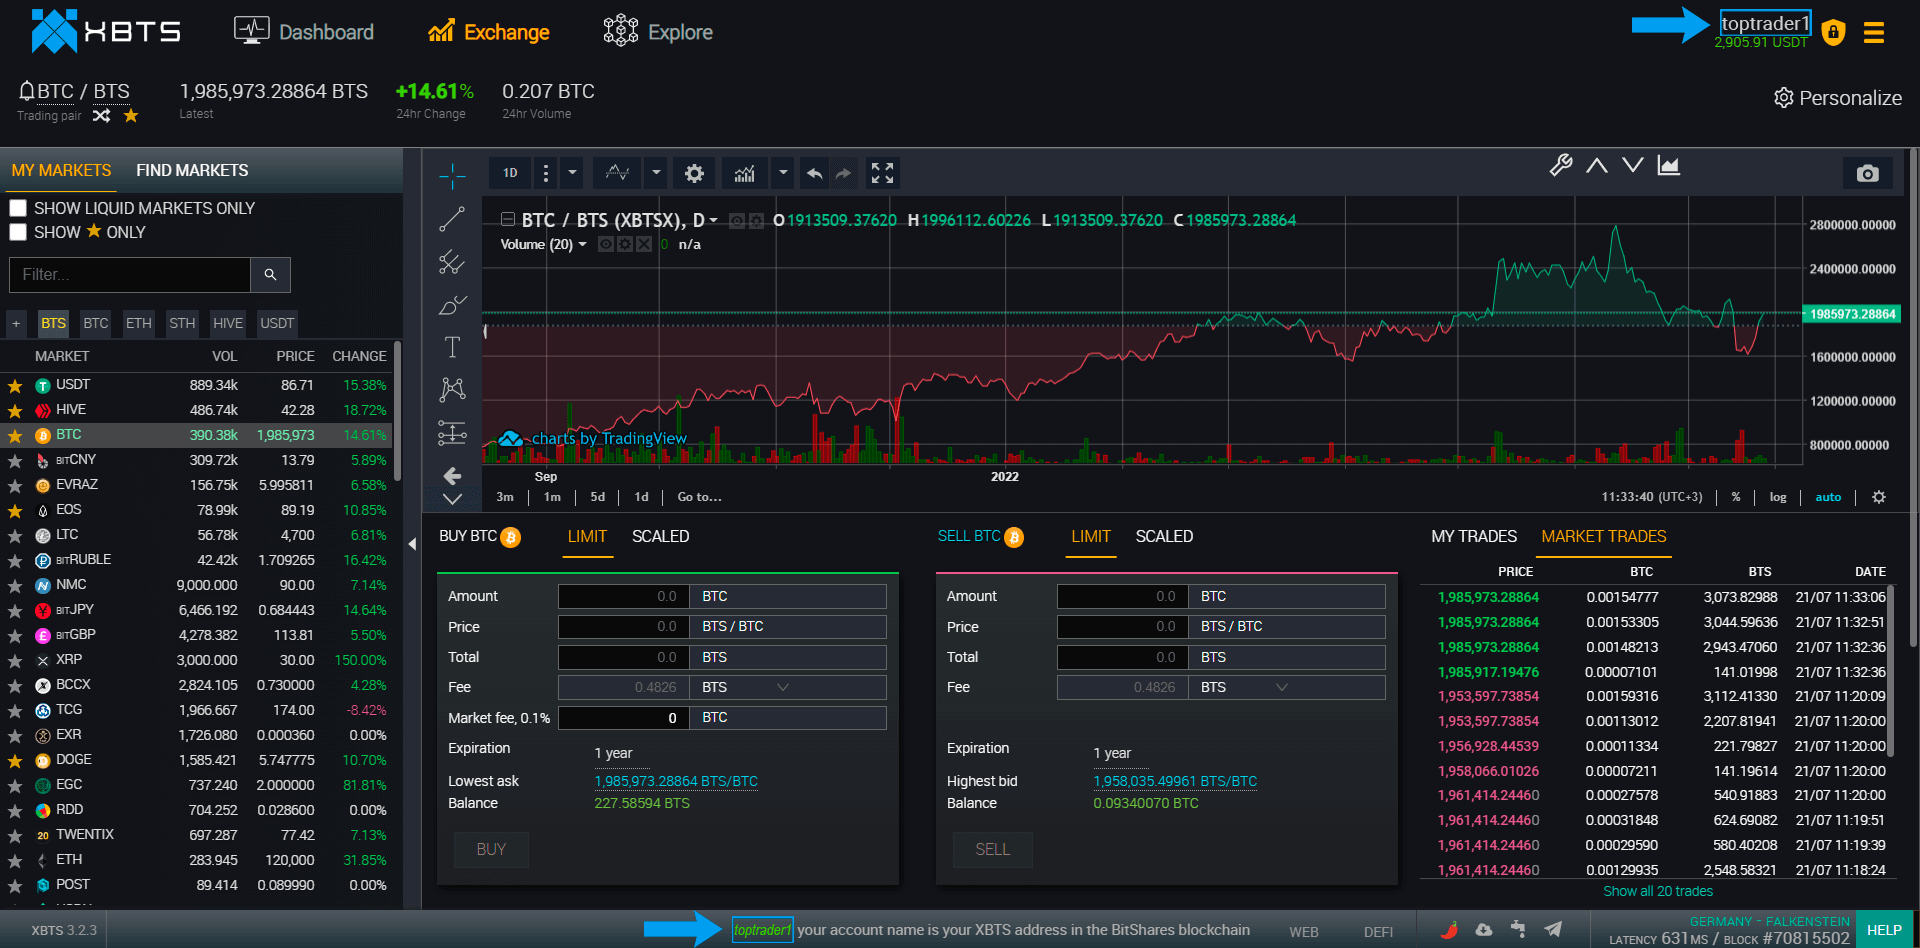This screenshot has width=1920, height=948.
Task: Enable Show Liquid Markets Only checkbox
Action: coord(18,208)
